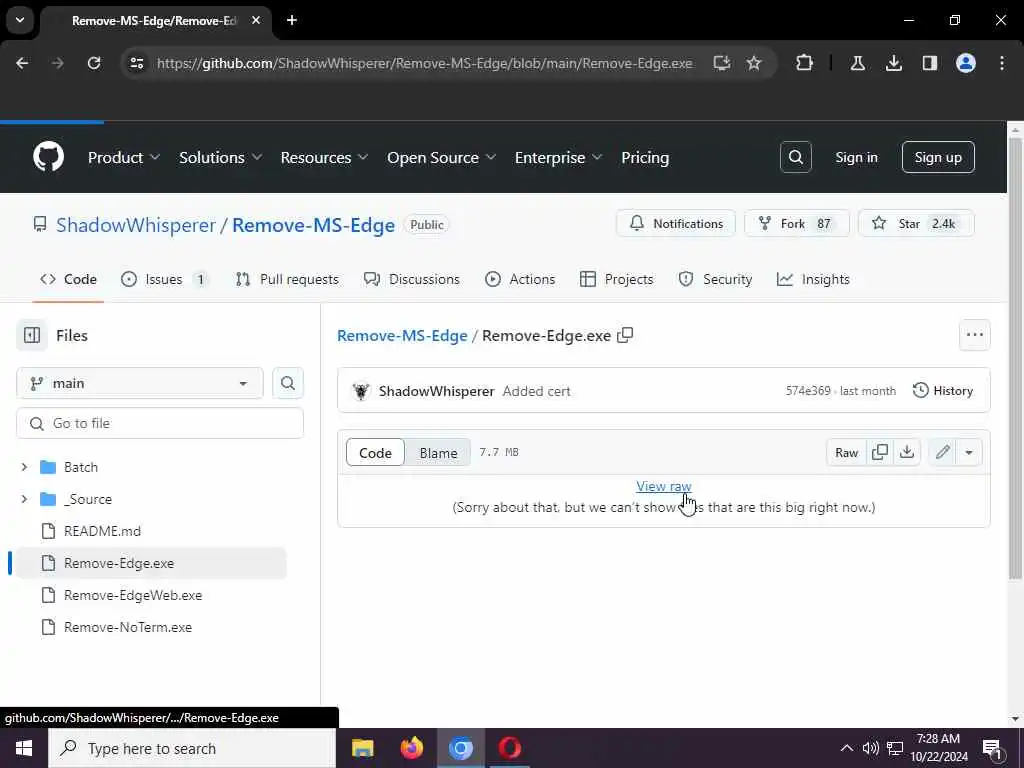This screenshot has width=1024, height=768.
Task: Open a new browser tab
Action: (292, 20)
